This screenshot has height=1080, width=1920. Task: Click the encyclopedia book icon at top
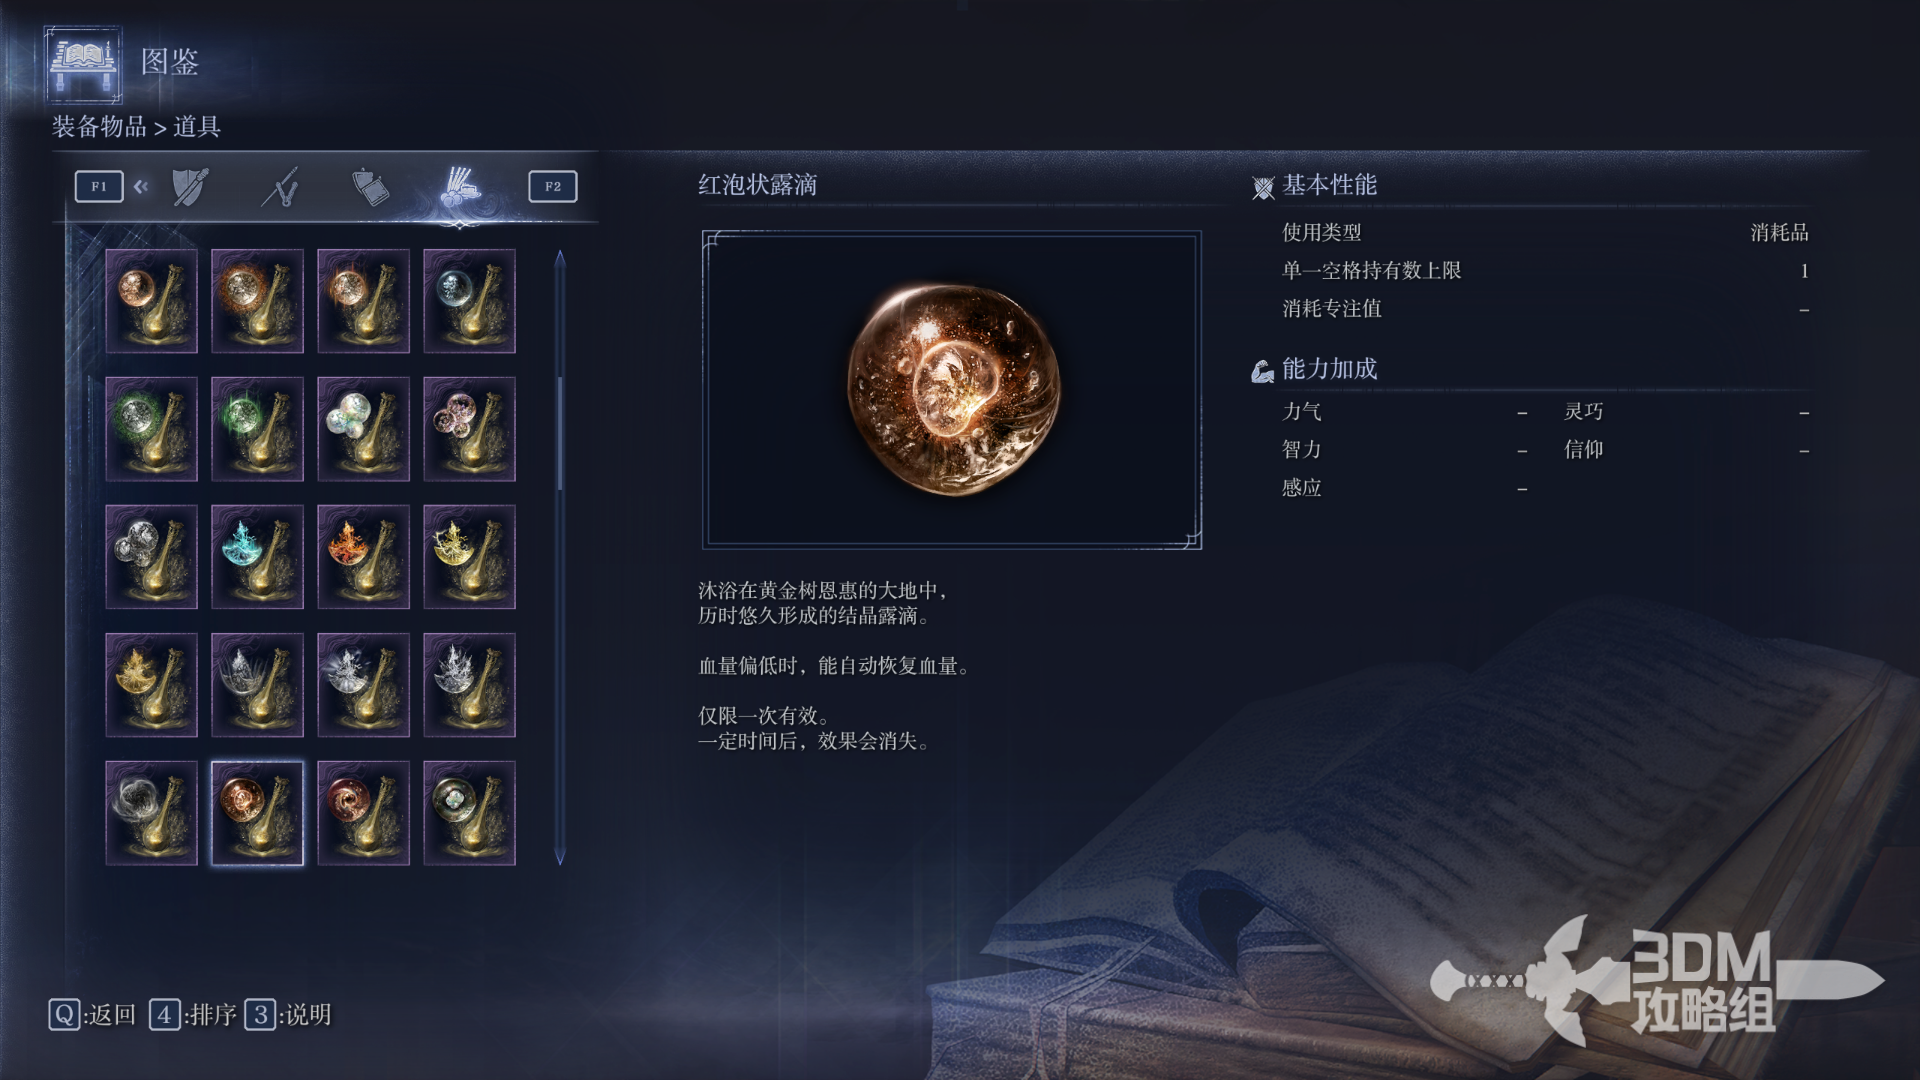click(84, 63)
